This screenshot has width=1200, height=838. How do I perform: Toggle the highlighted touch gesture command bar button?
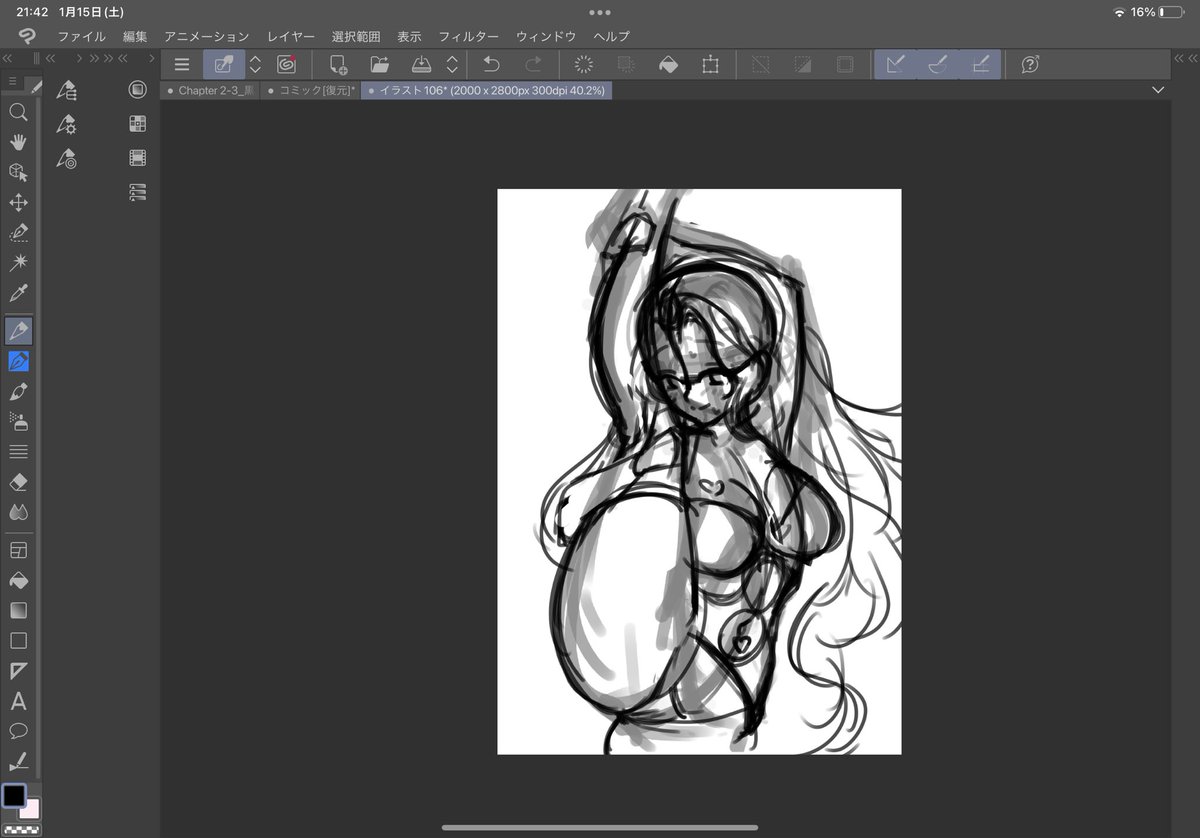tap(224, 64)
